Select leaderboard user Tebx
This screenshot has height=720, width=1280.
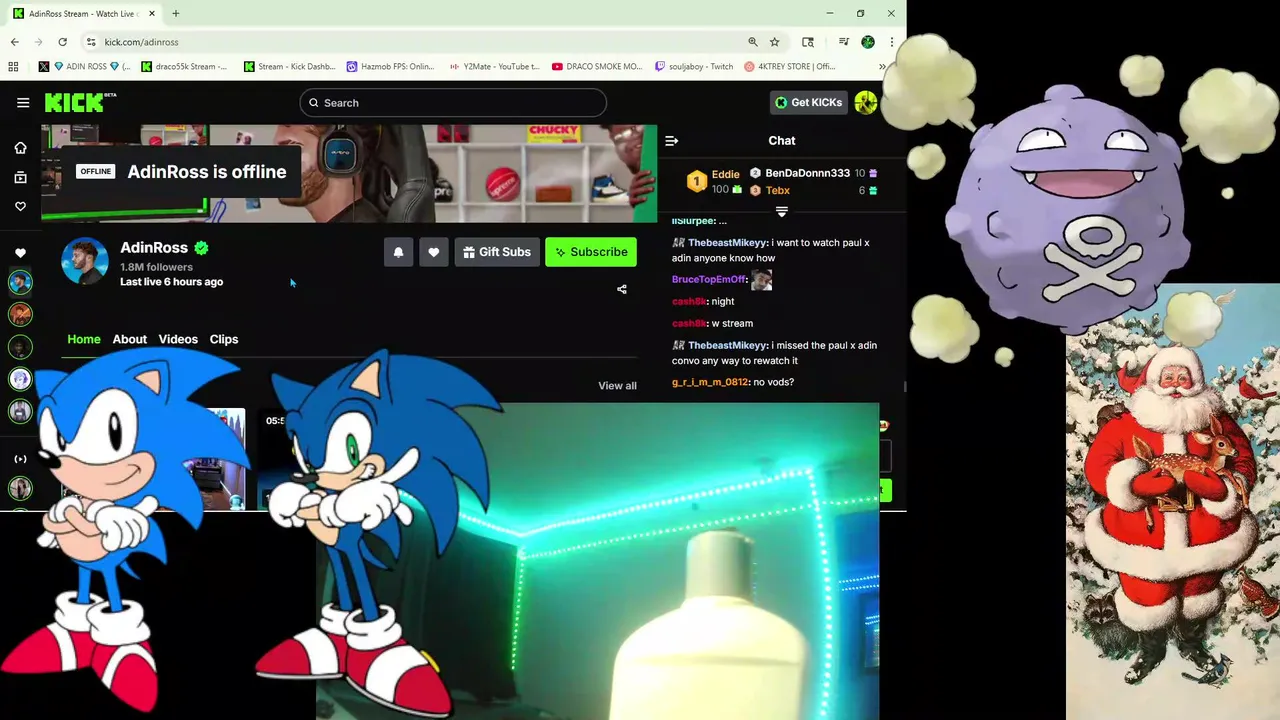[x=777, y=190]
